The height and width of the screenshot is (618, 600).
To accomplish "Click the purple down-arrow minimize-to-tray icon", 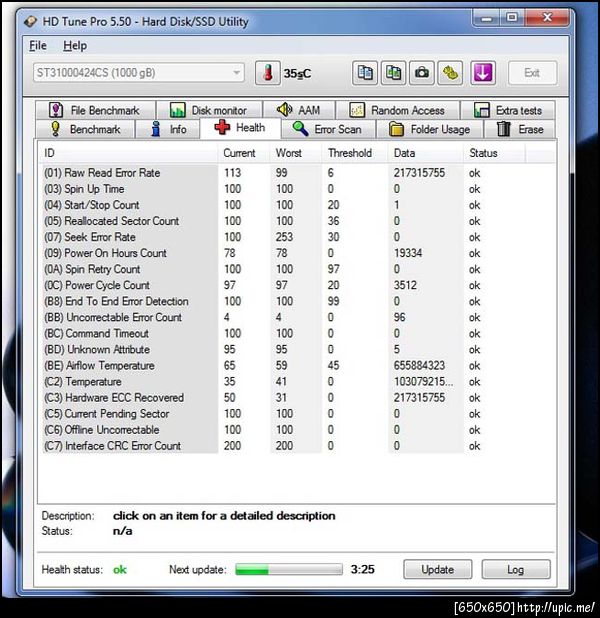I will pyautogui.click(x=483, y=73).
